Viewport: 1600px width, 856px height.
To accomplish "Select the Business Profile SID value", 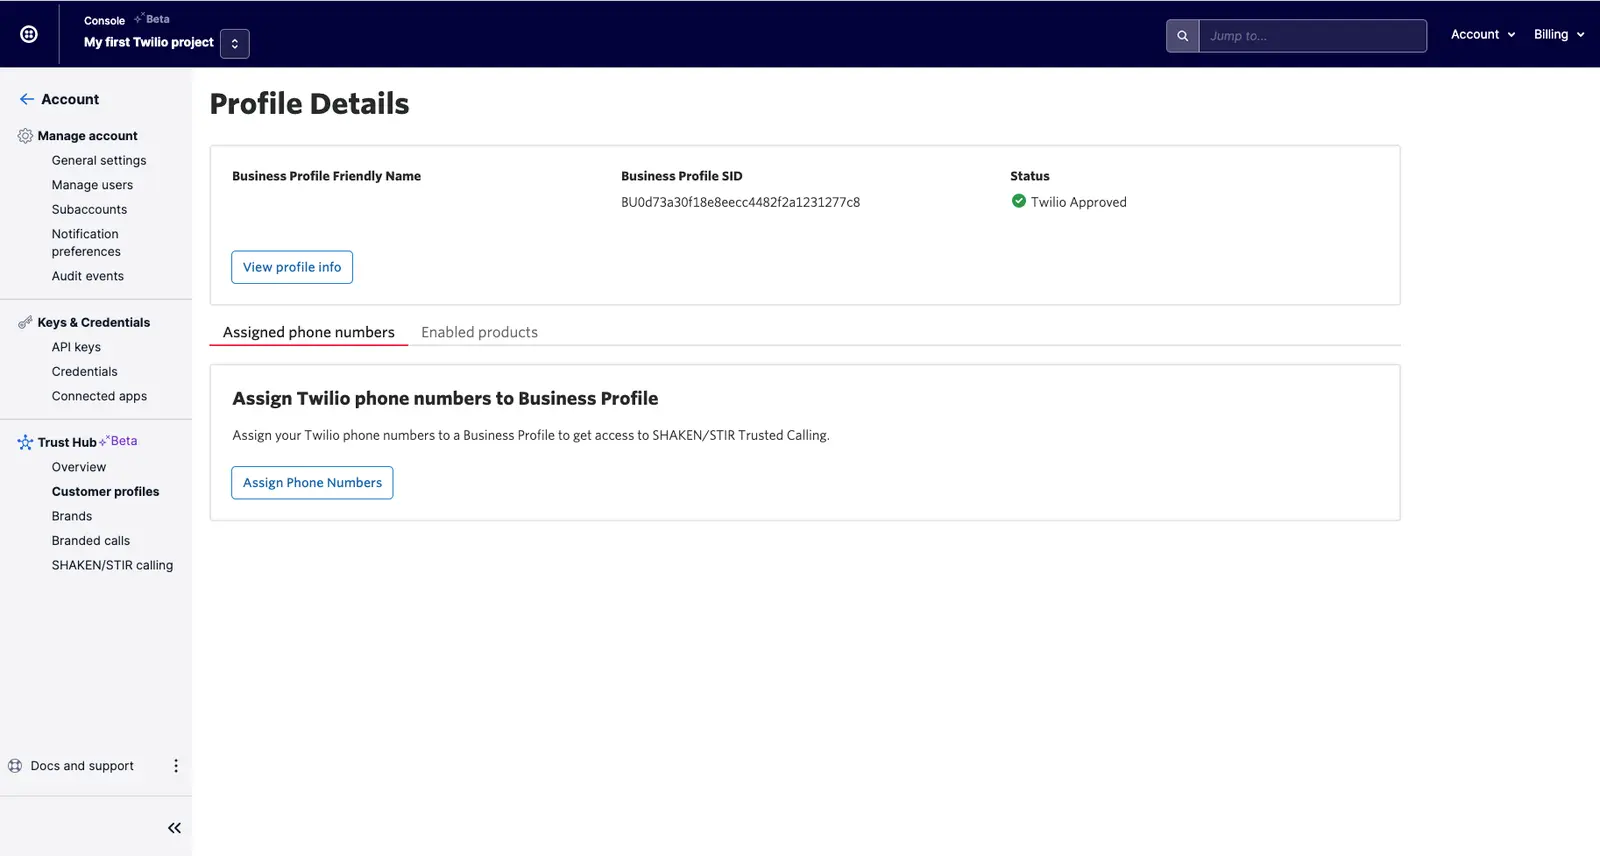I will click(740, 202).
